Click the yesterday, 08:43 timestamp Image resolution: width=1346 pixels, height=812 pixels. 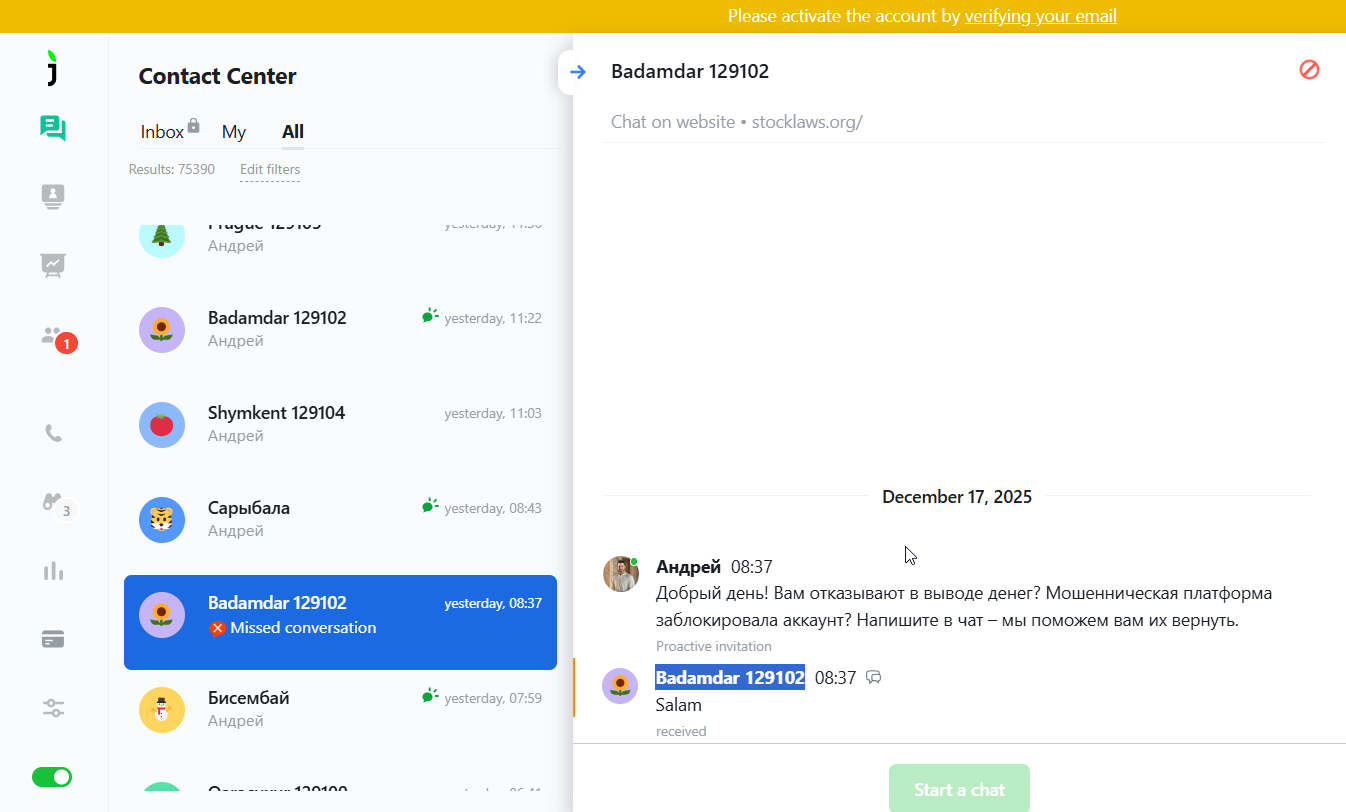pyautogui.click(x=493, y=508)
